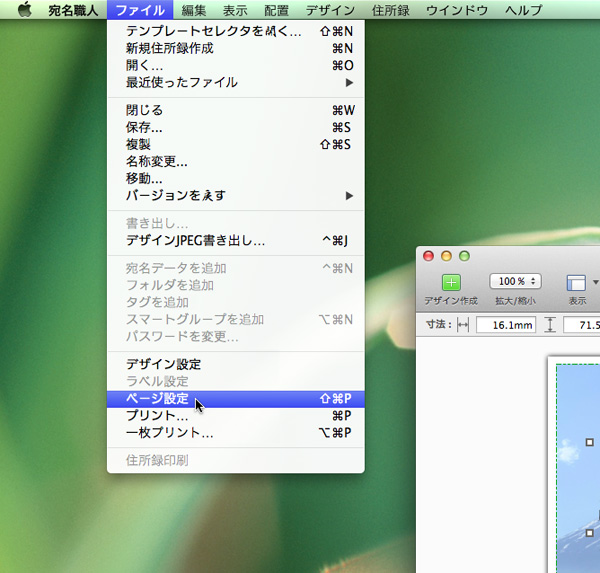Open the 編集 menu in menu bar
600x573 pixels.
click(194, 10)
